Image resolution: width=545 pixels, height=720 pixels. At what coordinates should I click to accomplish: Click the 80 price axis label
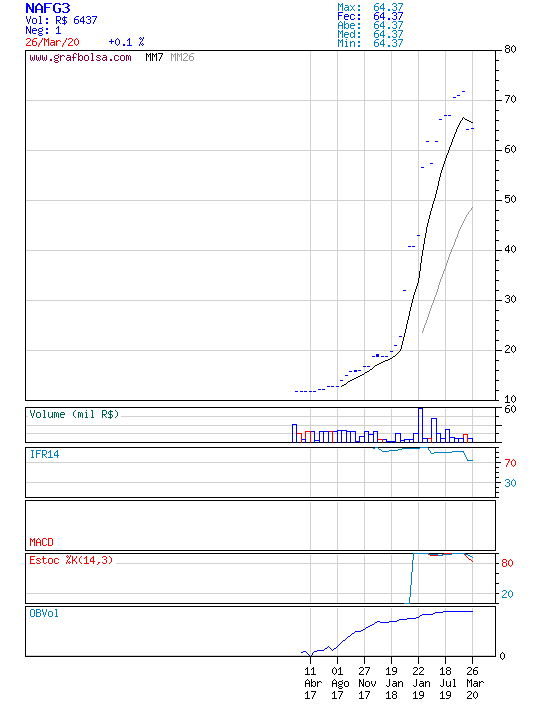tap(510, 49)
